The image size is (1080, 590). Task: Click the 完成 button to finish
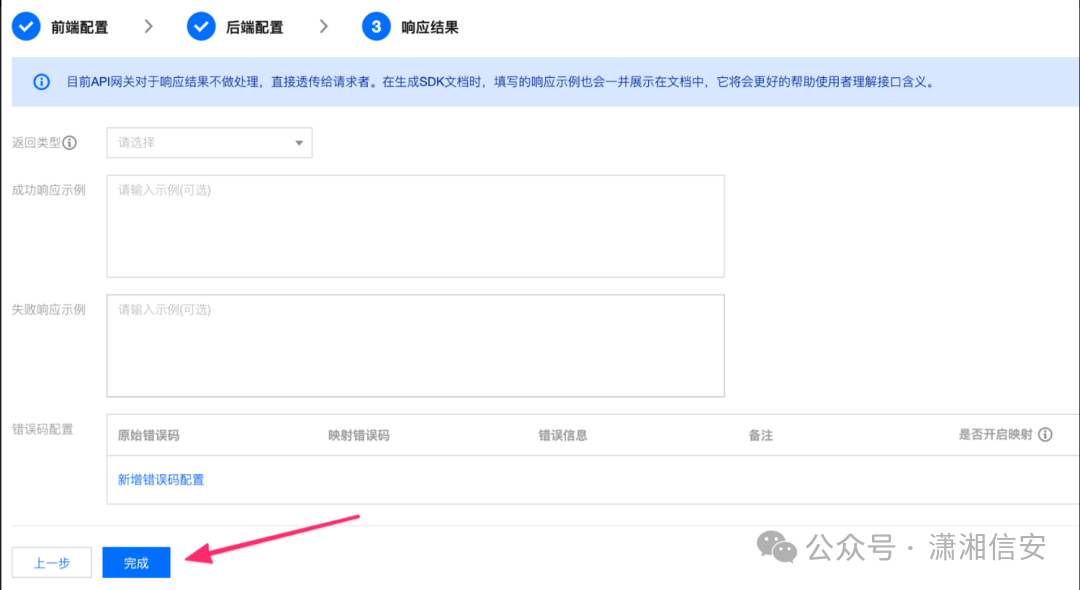(136, 562)
